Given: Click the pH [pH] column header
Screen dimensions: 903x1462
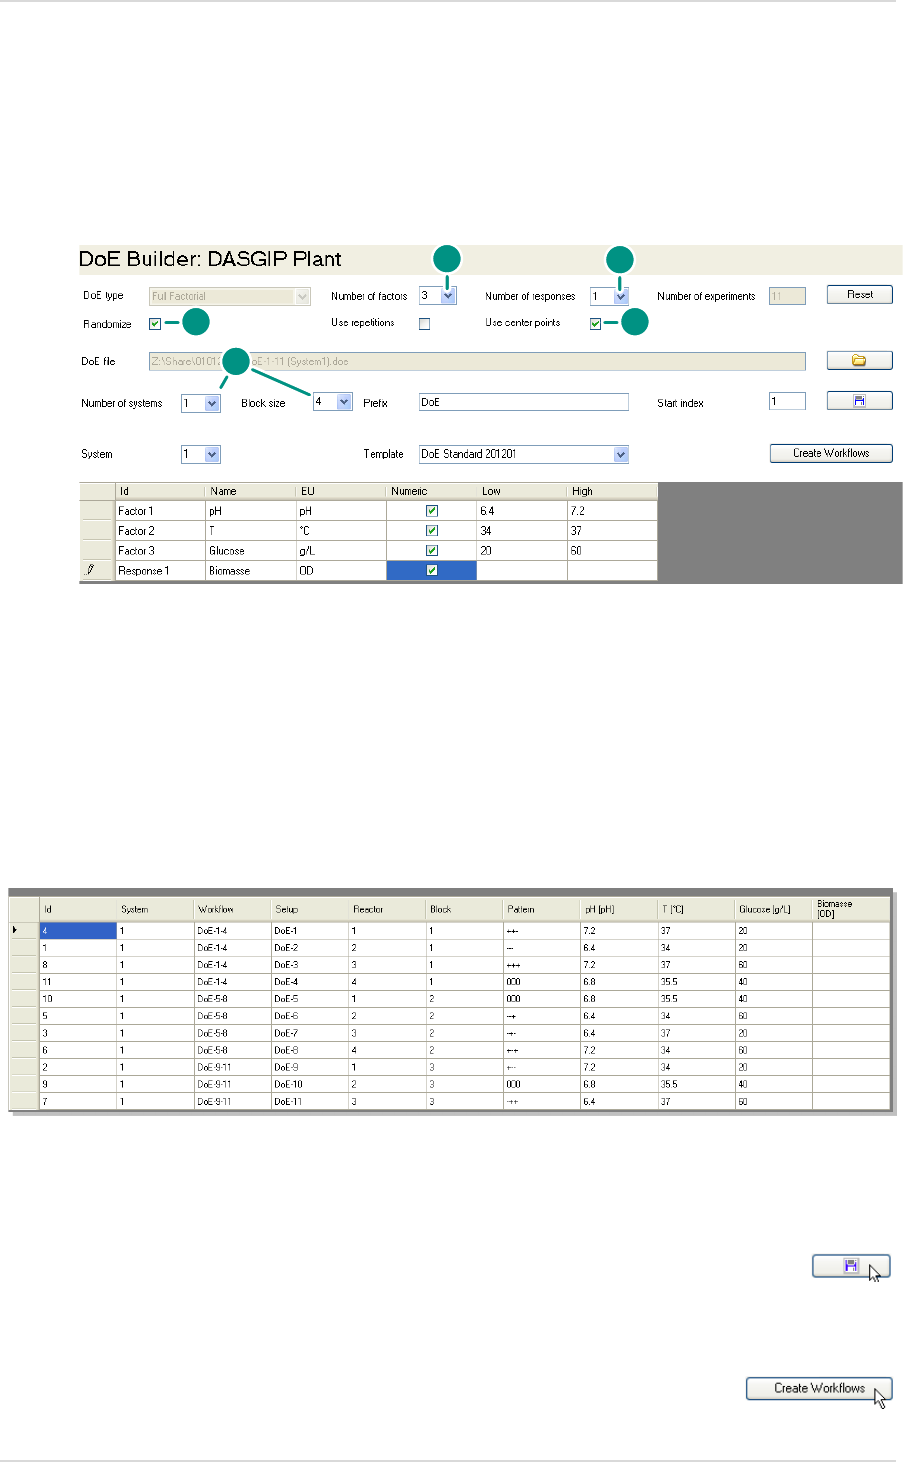Looking at the screenshot, I should click(x=619, y=909).
